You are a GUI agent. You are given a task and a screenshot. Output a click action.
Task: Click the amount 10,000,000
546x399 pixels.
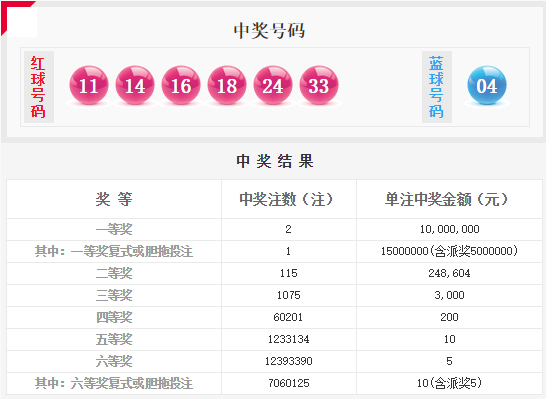pos(449,229)
